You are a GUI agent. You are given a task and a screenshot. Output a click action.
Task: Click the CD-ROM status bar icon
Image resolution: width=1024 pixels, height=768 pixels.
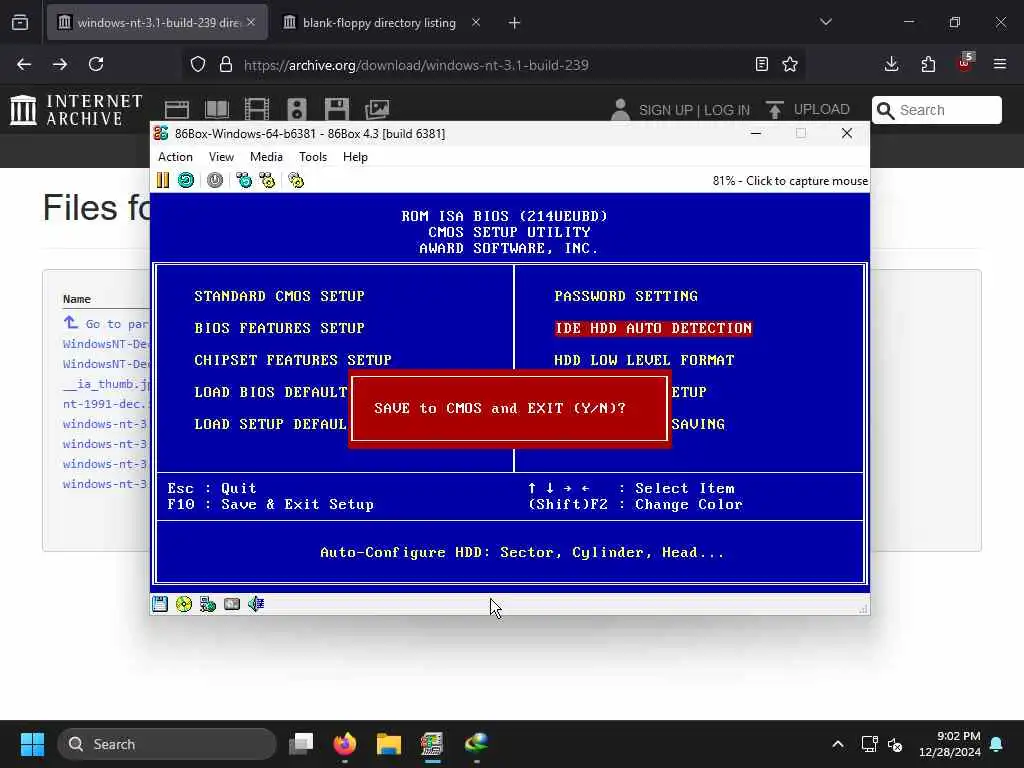[184, 604]
